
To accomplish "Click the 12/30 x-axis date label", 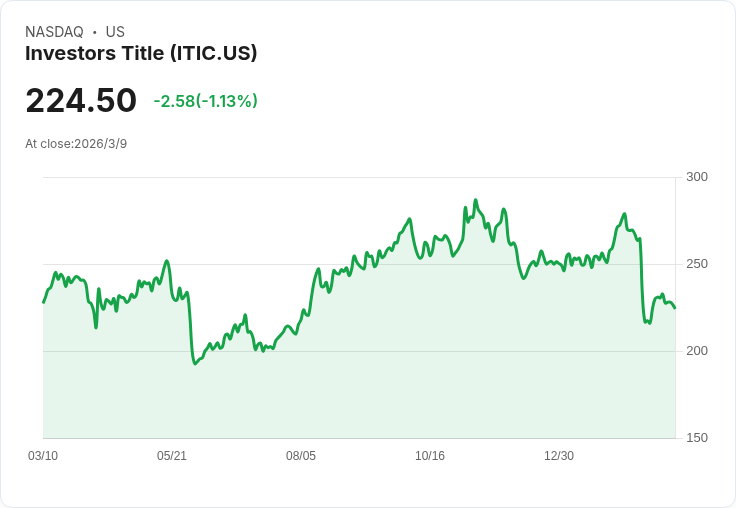I will [x=559, y=455].
